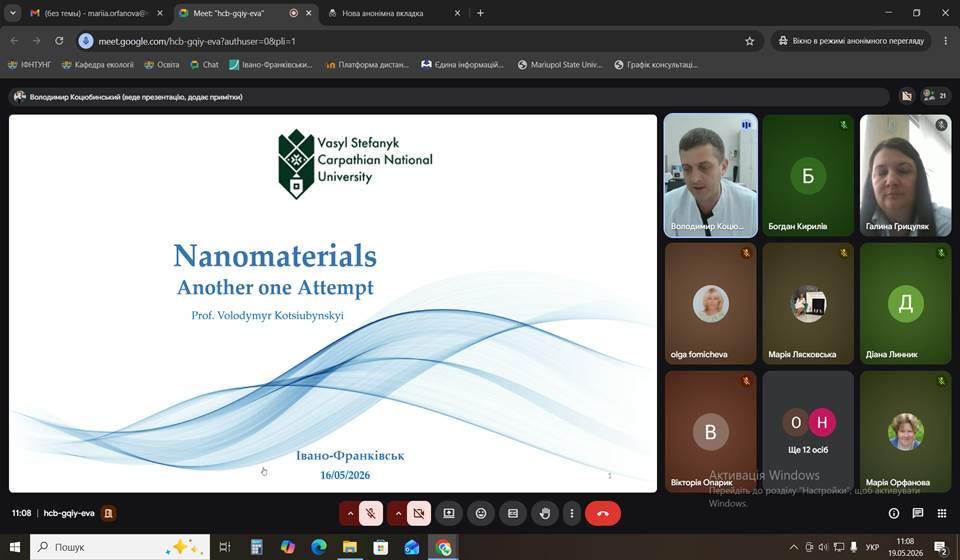The width and height of the screenshot is (960, 560).
Task: Click the host controls icon next to hcb-gqiy-eva
Action: 108,513
